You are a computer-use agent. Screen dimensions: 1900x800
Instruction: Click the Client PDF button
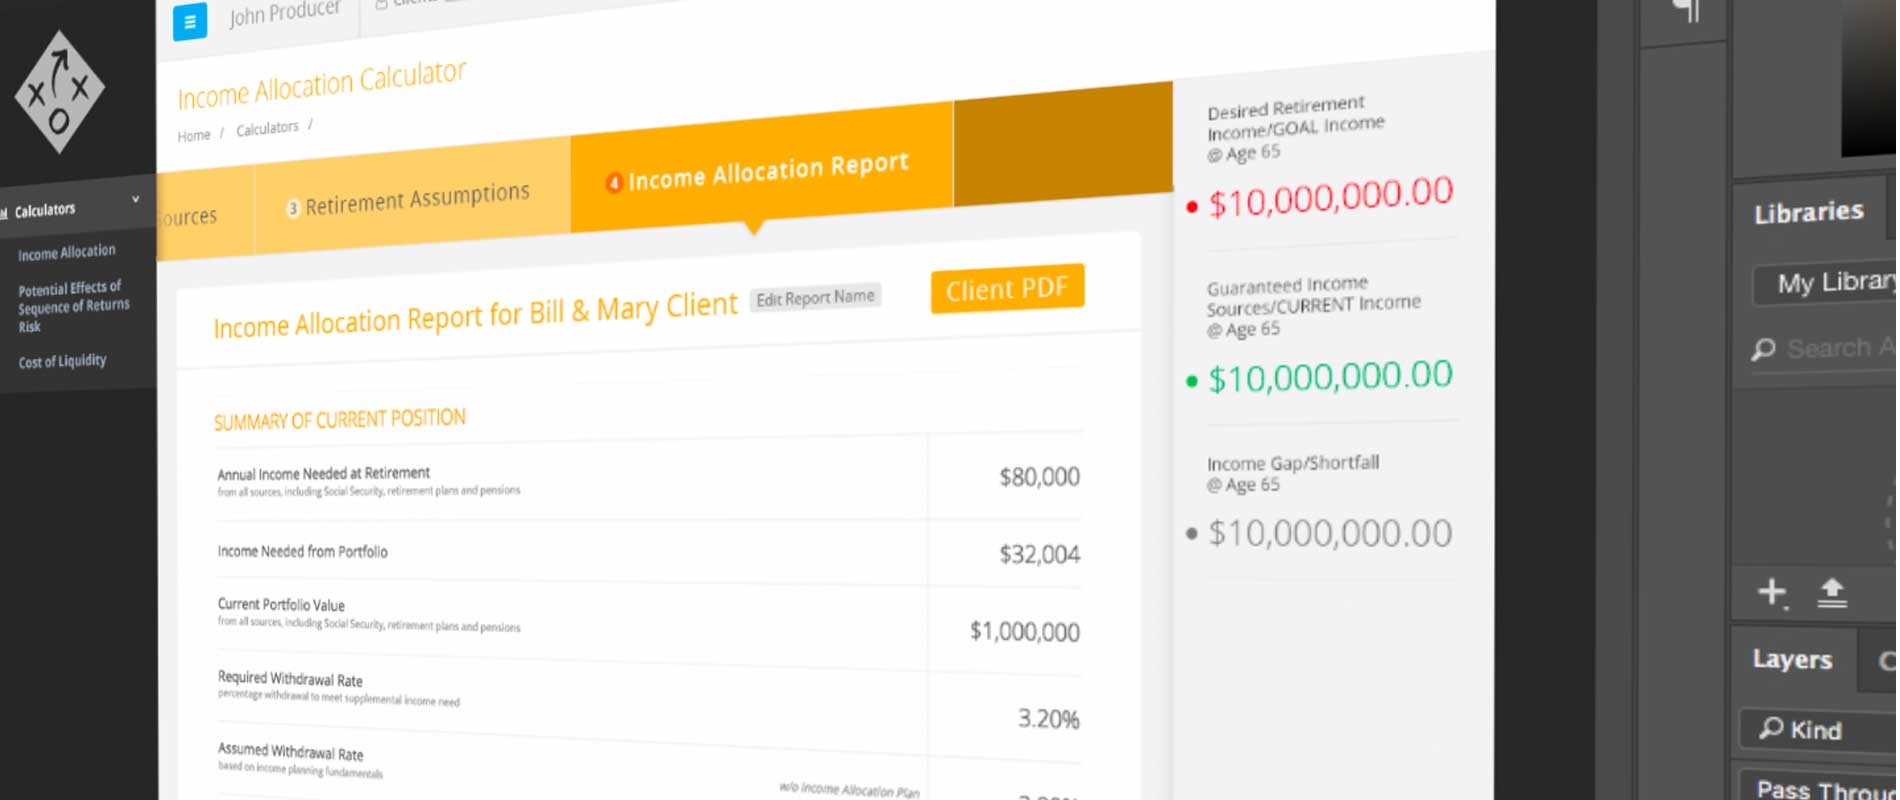click(x=1006, y=289)
